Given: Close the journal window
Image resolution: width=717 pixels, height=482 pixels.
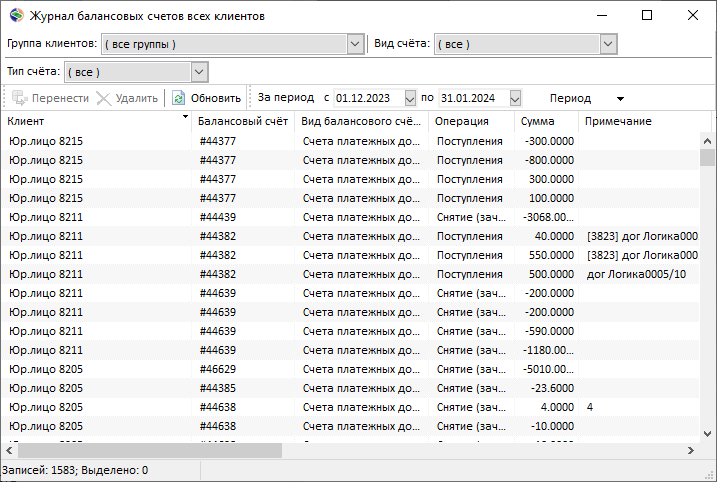Looking at the screenshot, I should pos(692,16).
